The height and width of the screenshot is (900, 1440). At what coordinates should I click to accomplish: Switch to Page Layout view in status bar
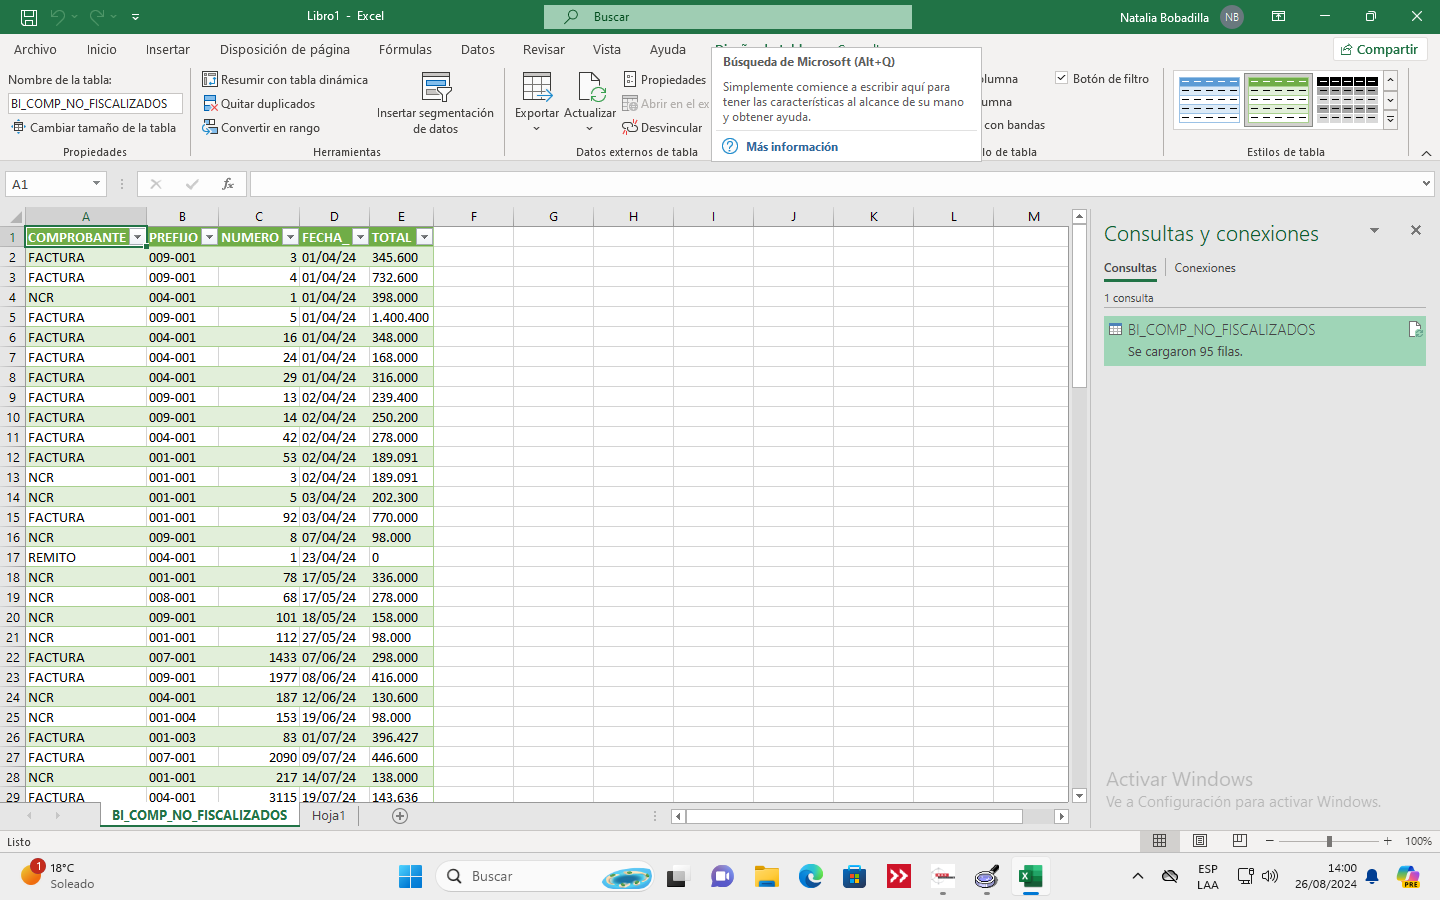(x=1200, y=841)
